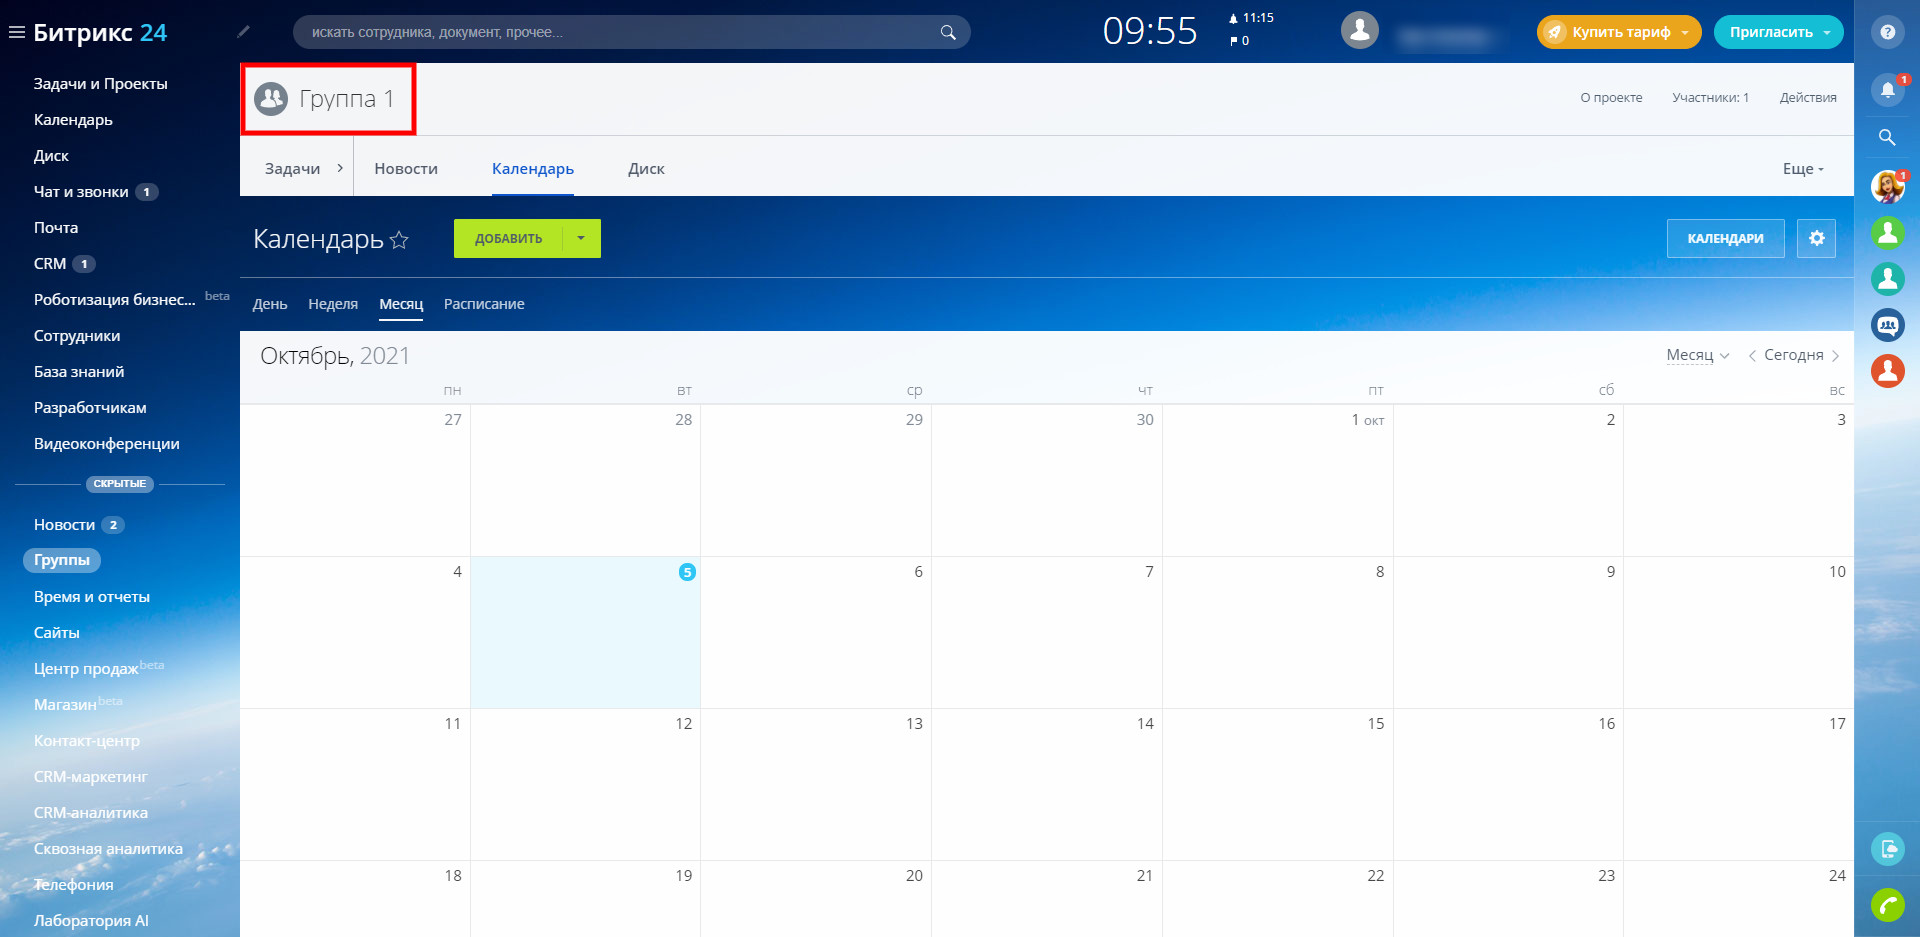Open Группы in left menu
Image resolution: width=1920 pixels, height=937 pixels.
click(x=62, y=560)
